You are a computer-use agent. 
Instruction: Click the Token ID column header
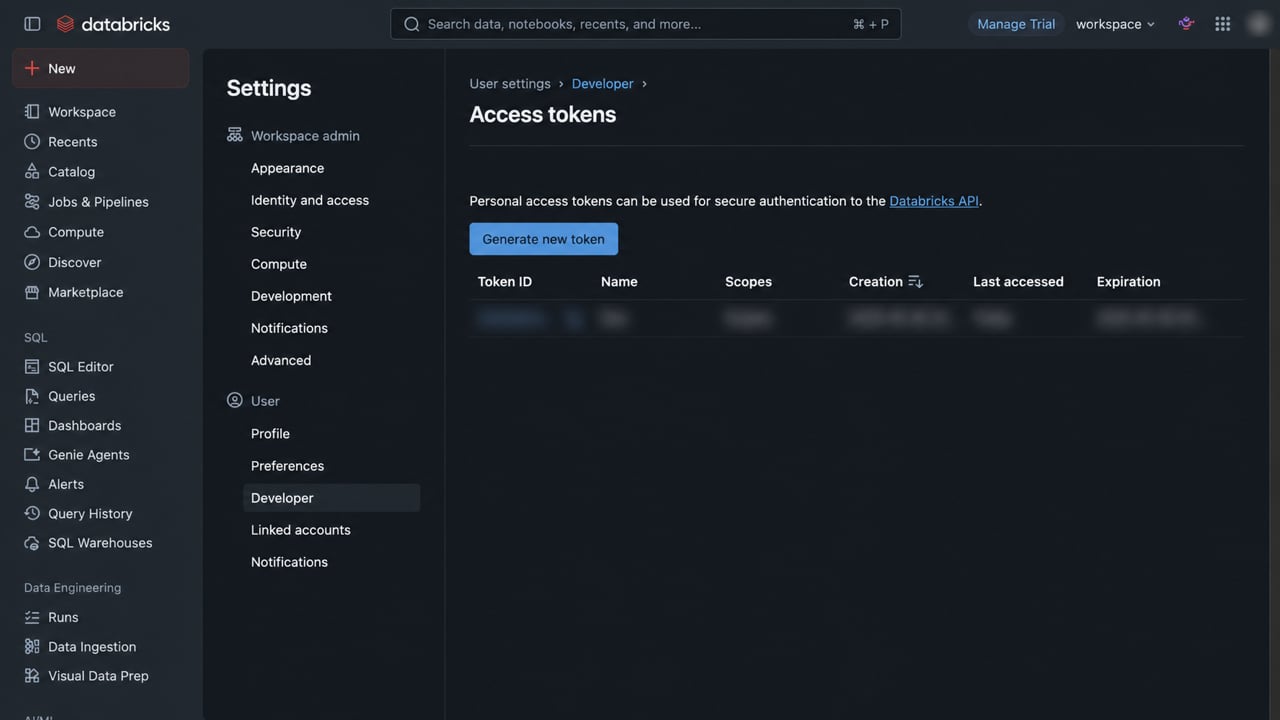point(505,282)
